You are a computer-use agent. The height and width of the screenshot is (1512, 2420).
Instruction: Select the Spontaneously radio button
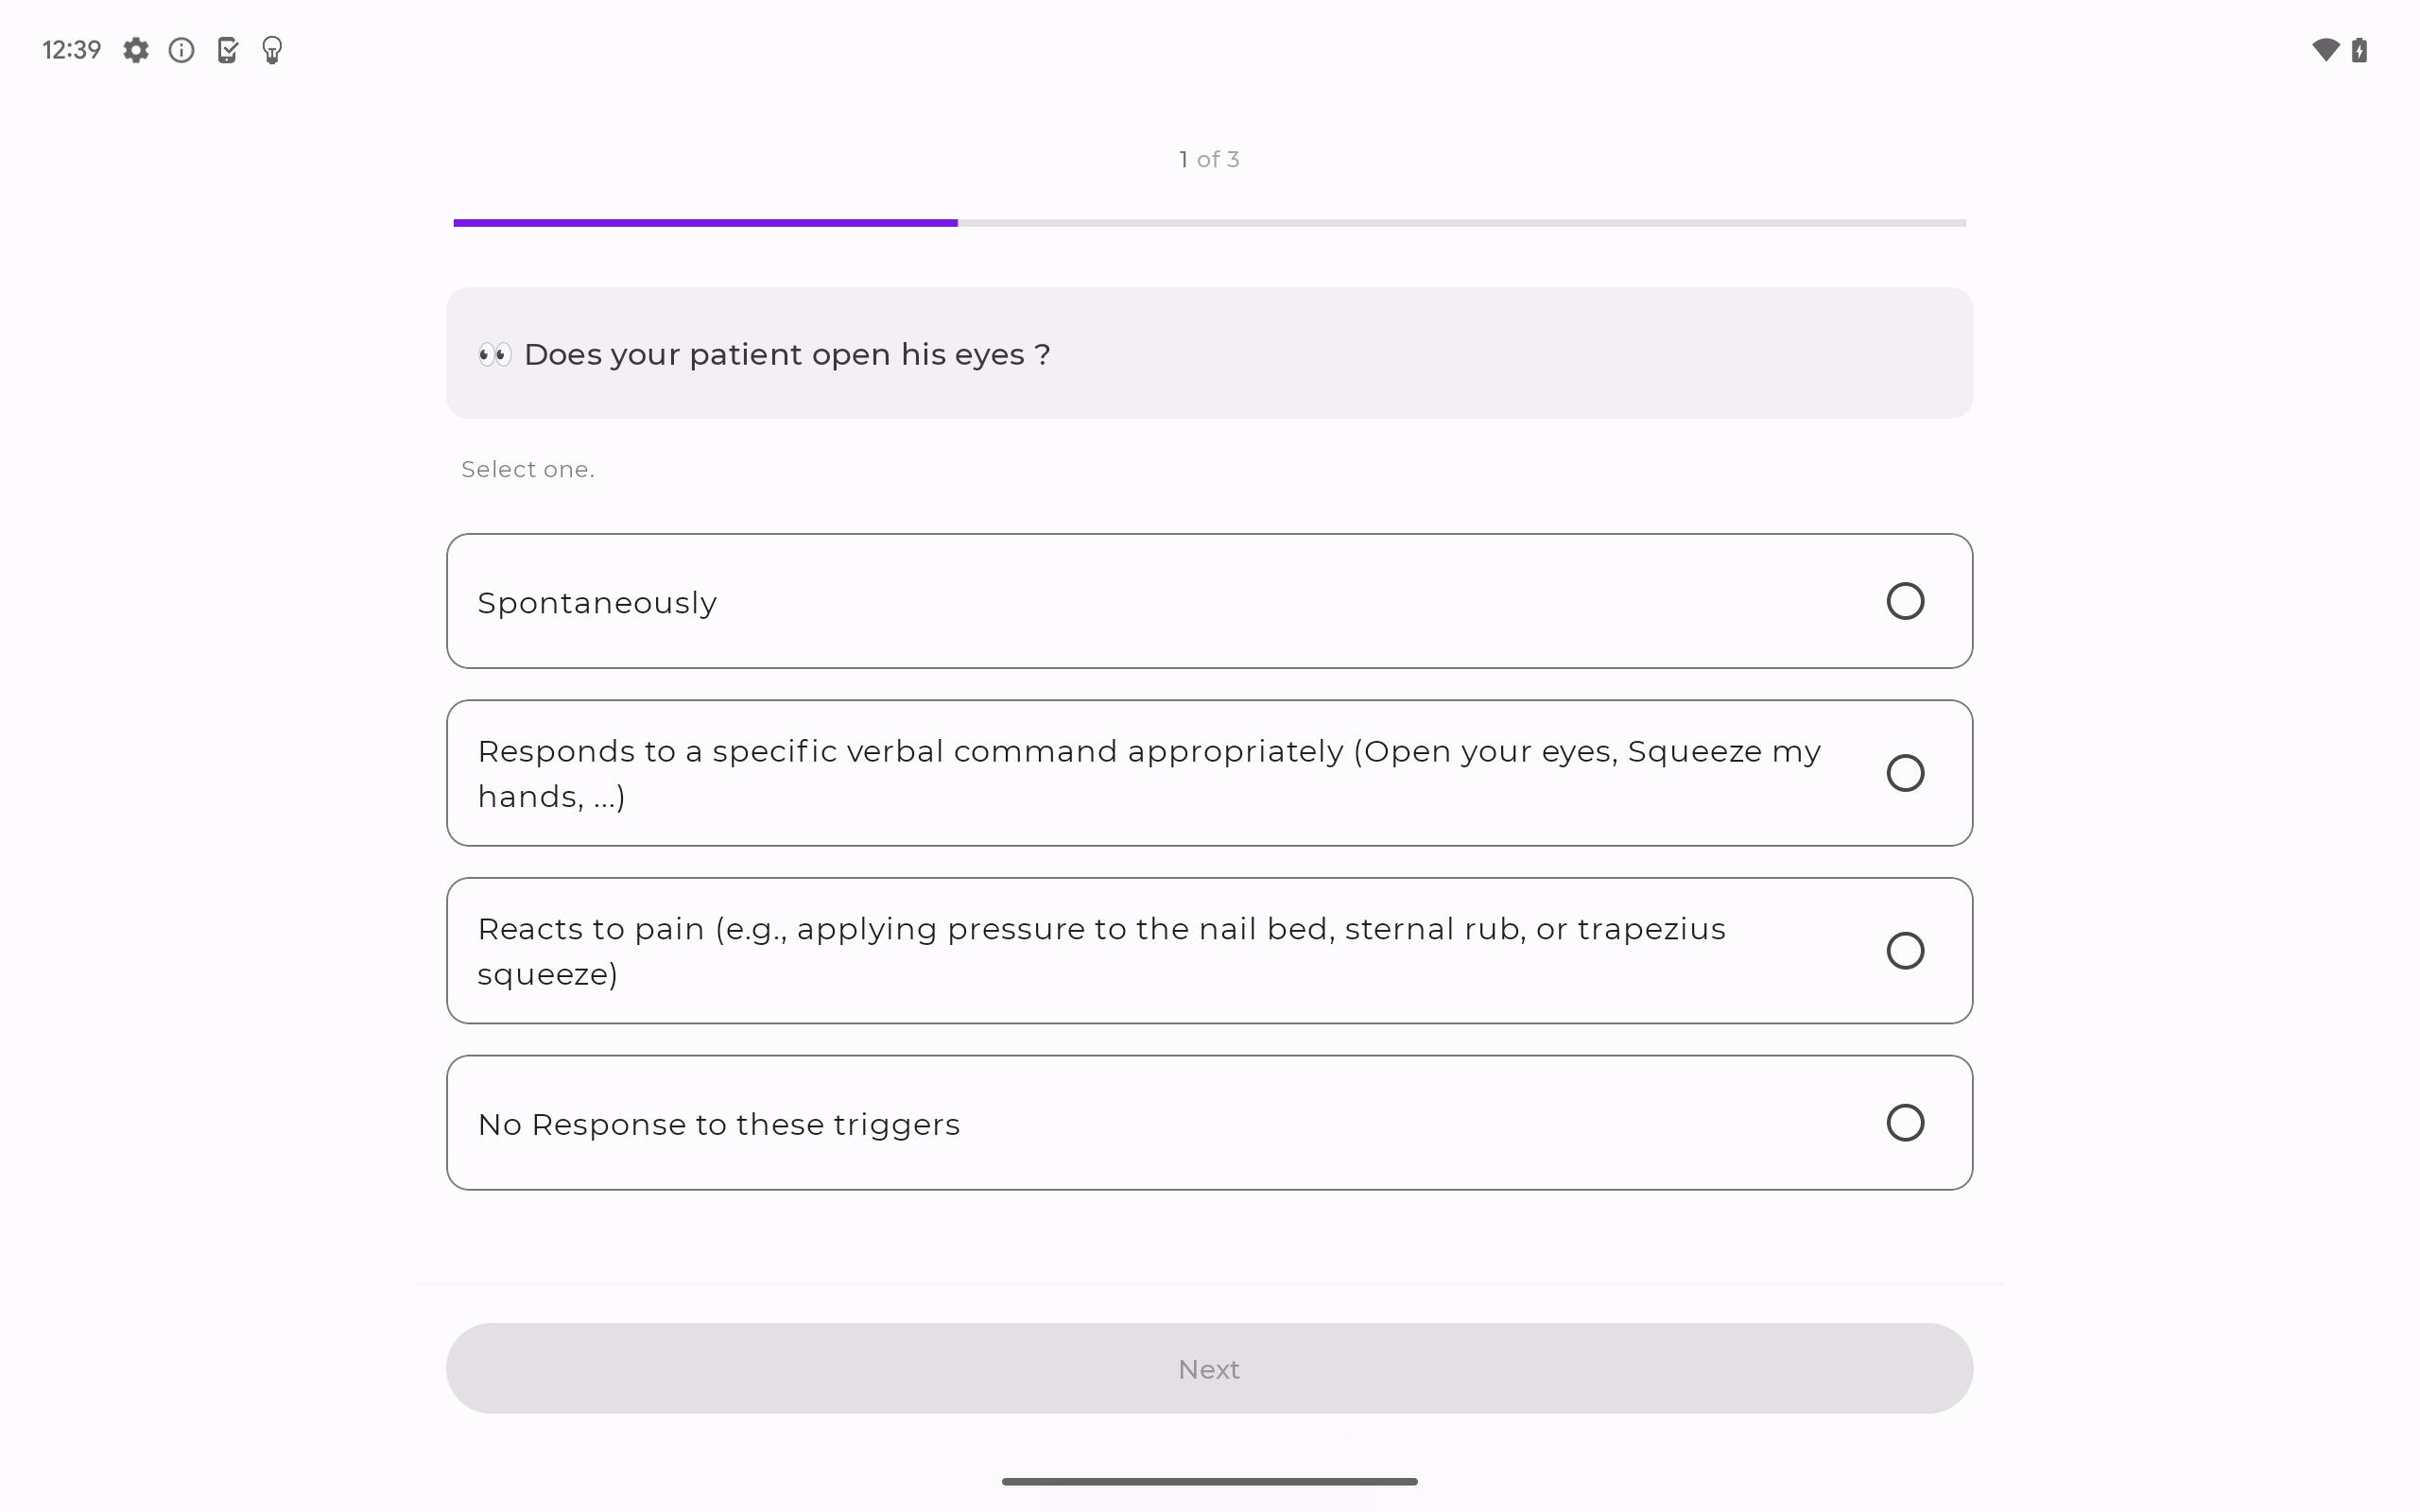[x=1905, y=601]
